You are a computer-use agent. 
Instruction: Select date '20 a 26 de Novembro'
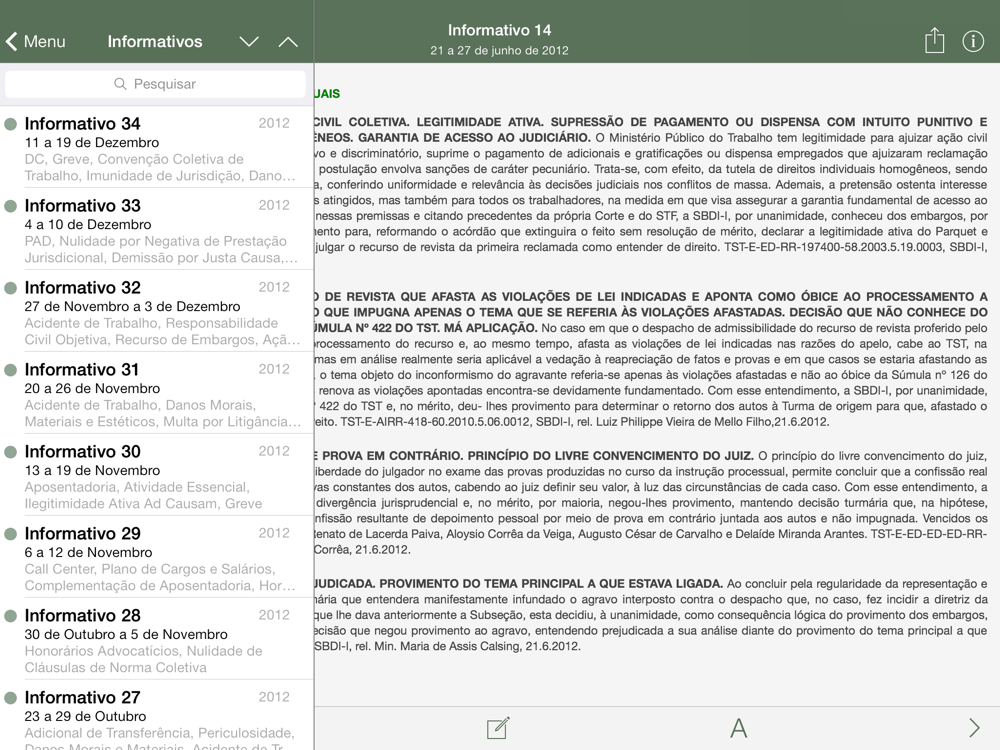[x=92, y=388]
